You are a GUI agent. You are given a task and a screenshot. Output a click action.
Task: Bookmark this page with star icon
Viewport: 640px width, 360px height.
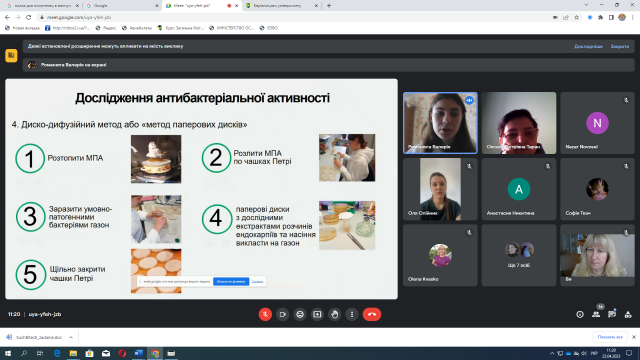(x=576, y=18)
